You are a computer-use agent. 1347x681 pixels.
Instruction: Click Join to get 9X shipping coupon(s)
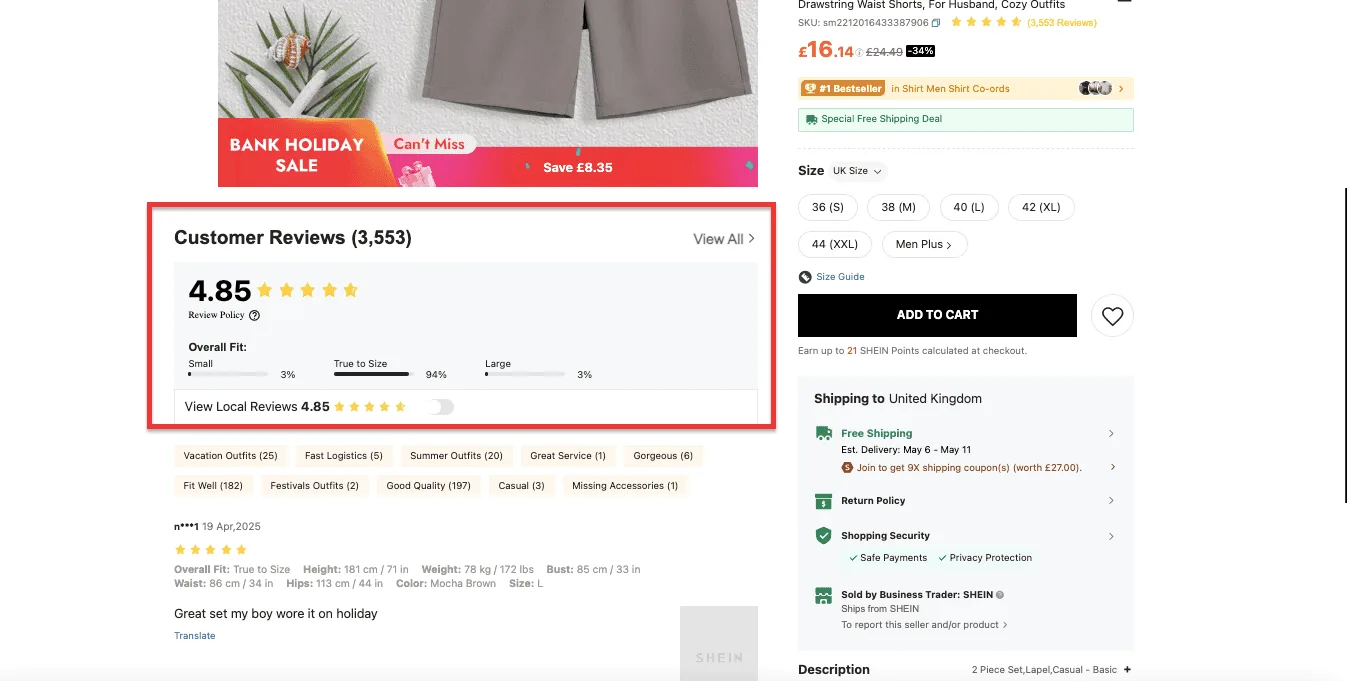coord(968,467)
